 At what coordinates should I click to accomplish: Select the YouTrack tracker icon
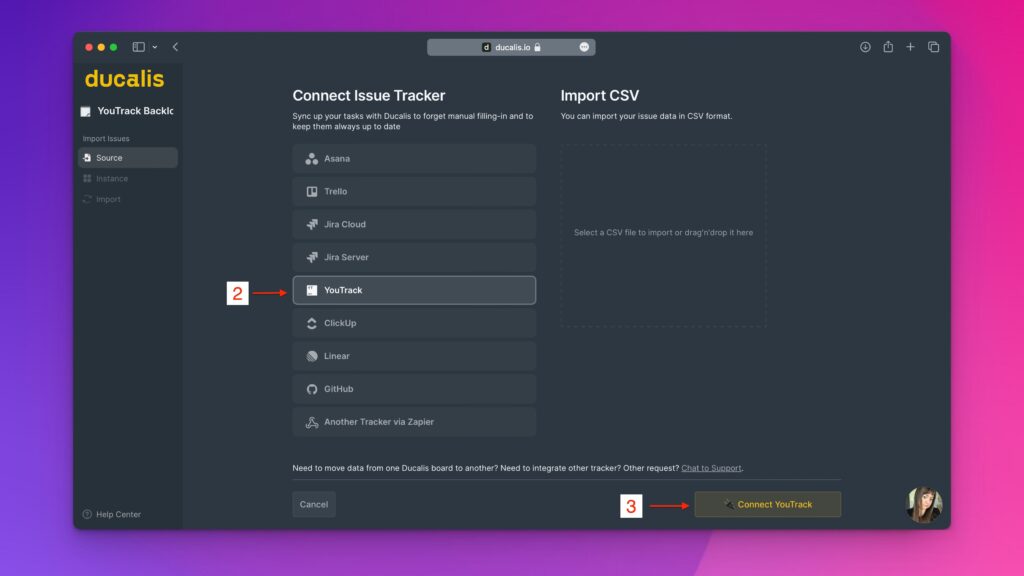tap(312, 290)
